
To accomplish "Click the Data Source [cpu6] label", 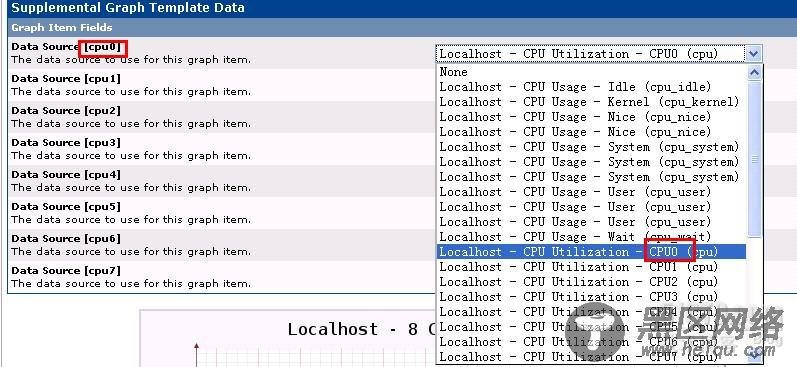I will click(x=66, y=239).
